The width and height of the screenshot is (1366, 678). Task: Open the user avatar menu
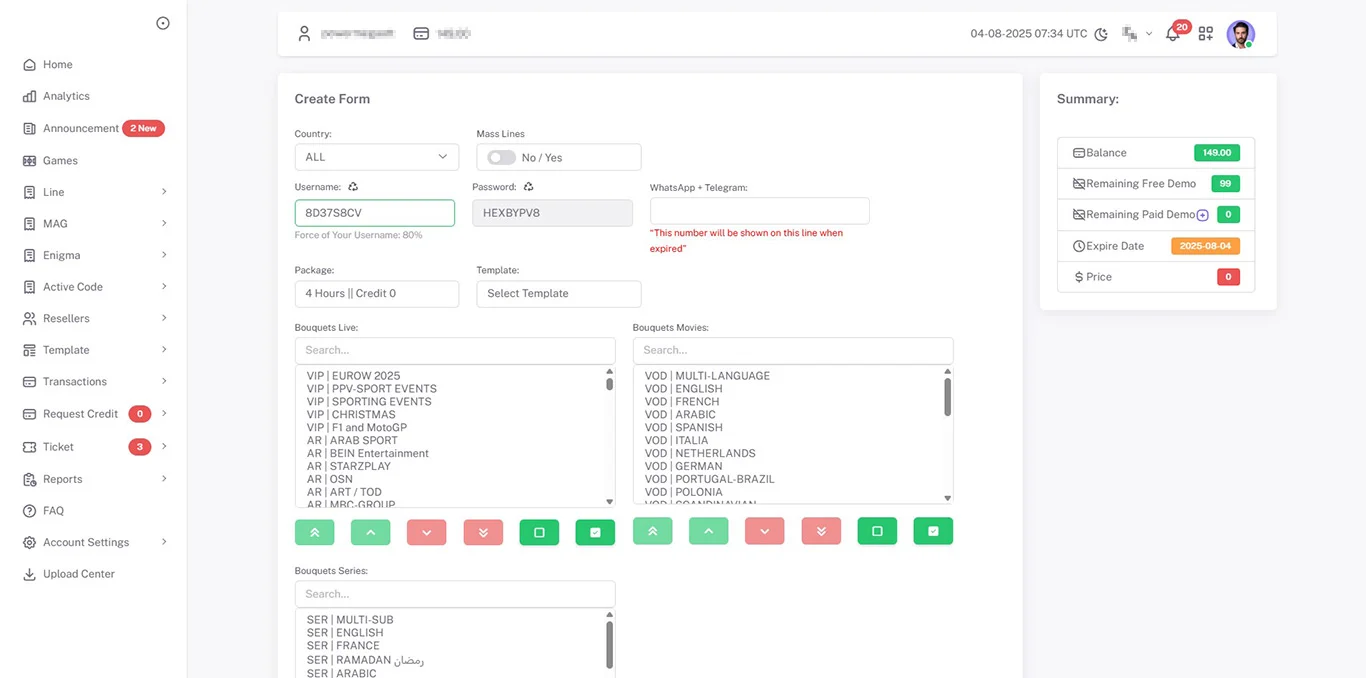[x=1241, y=34]
